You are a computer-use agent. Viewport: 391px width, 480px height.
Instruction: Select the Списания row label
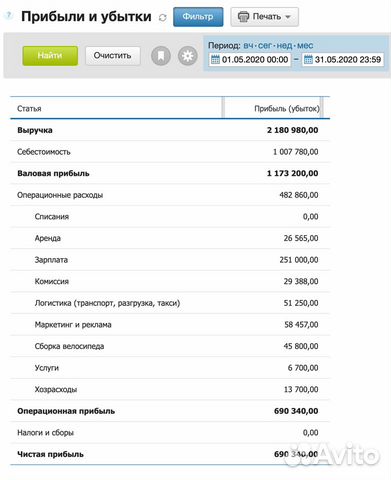click(x=52, y=217)
